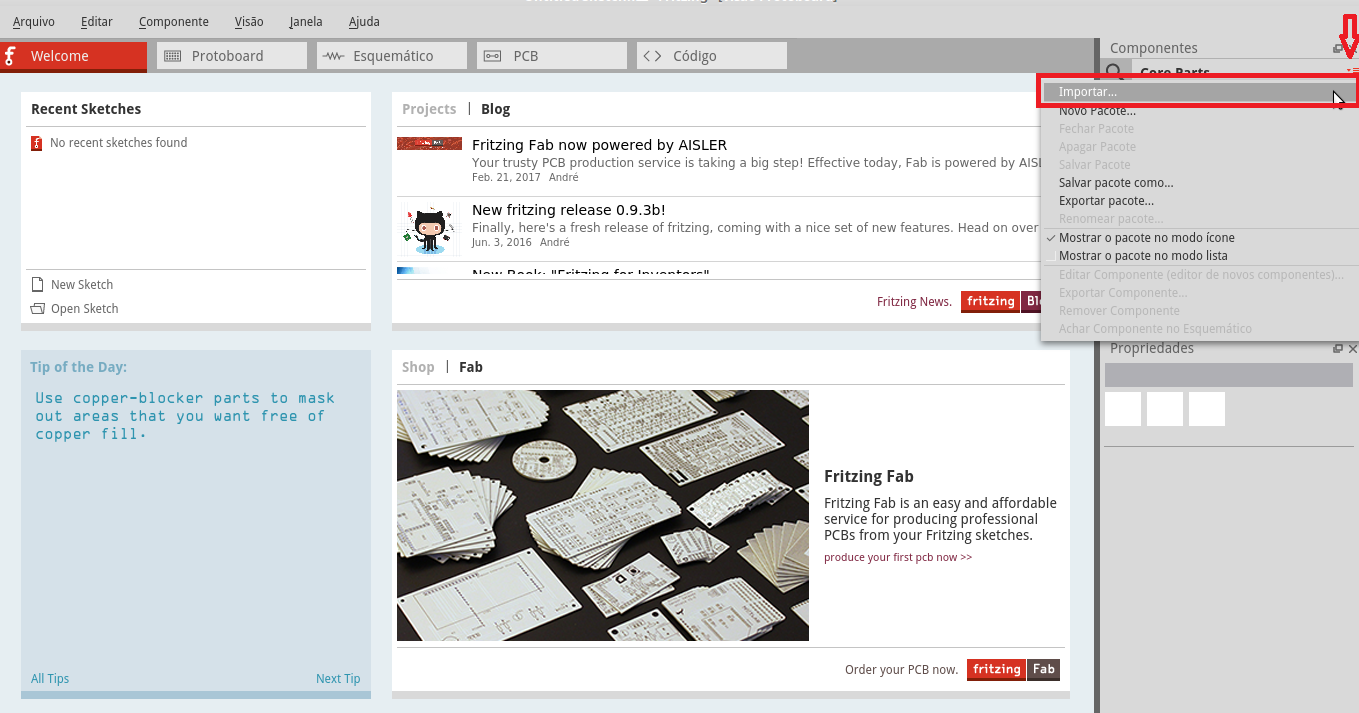Viewport: 1359px width, 713px height.
Task: Open the Fritzing Fab now powered by AISLER post
Action: (x=599, y=145)
